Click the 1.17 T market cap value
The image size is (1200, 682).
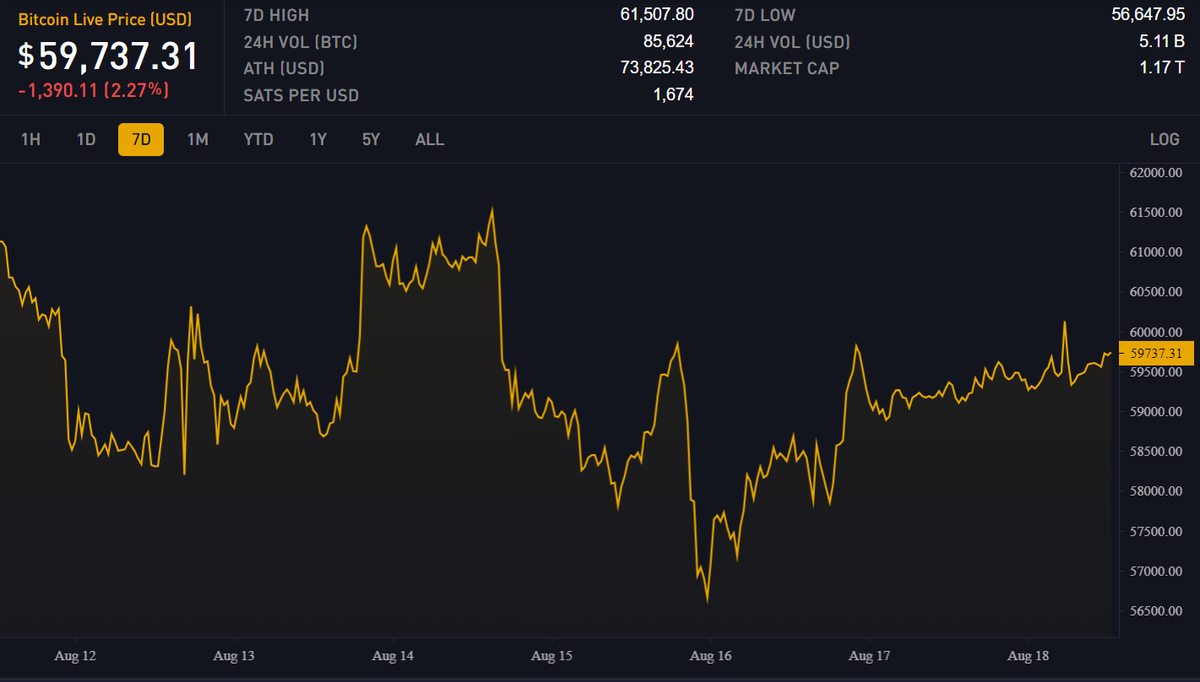[x=1161, y=69]
